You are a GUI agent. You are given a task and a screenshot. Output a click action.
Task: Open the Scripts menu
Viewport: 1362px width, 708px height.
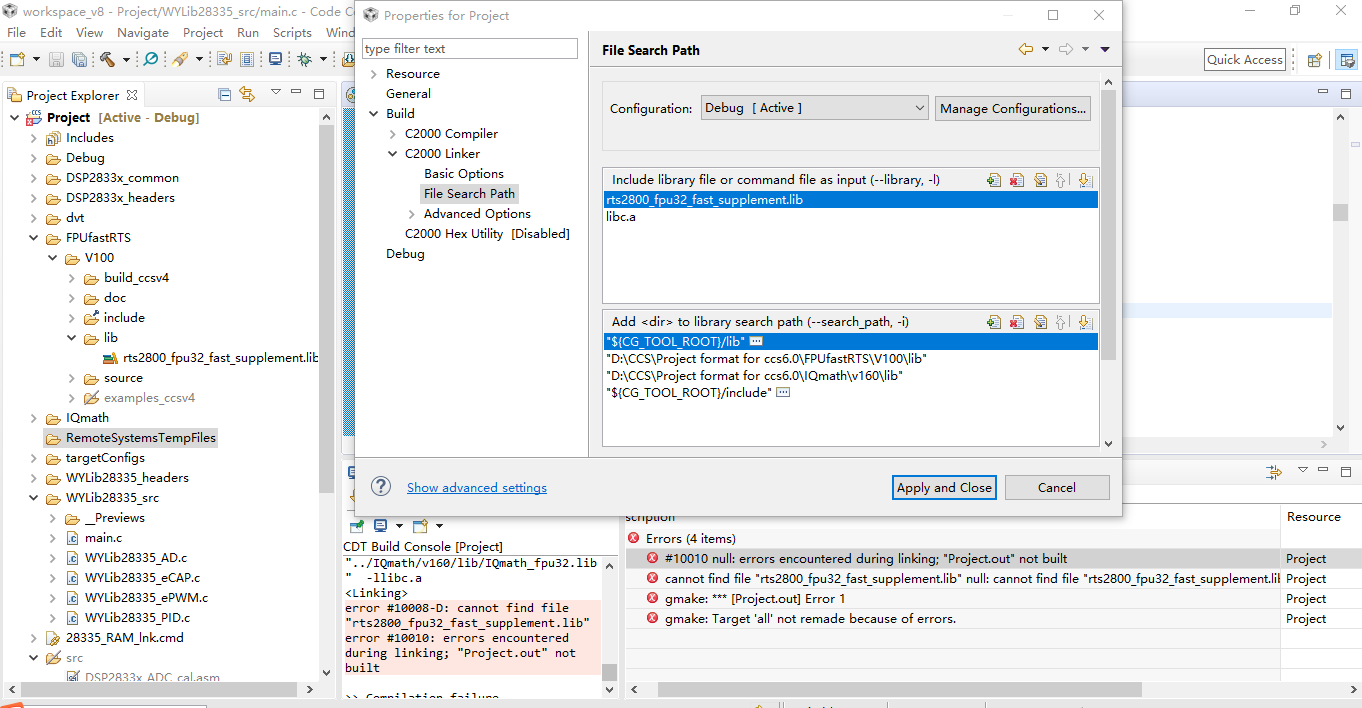pyautogui.click(x=292, y=32)
